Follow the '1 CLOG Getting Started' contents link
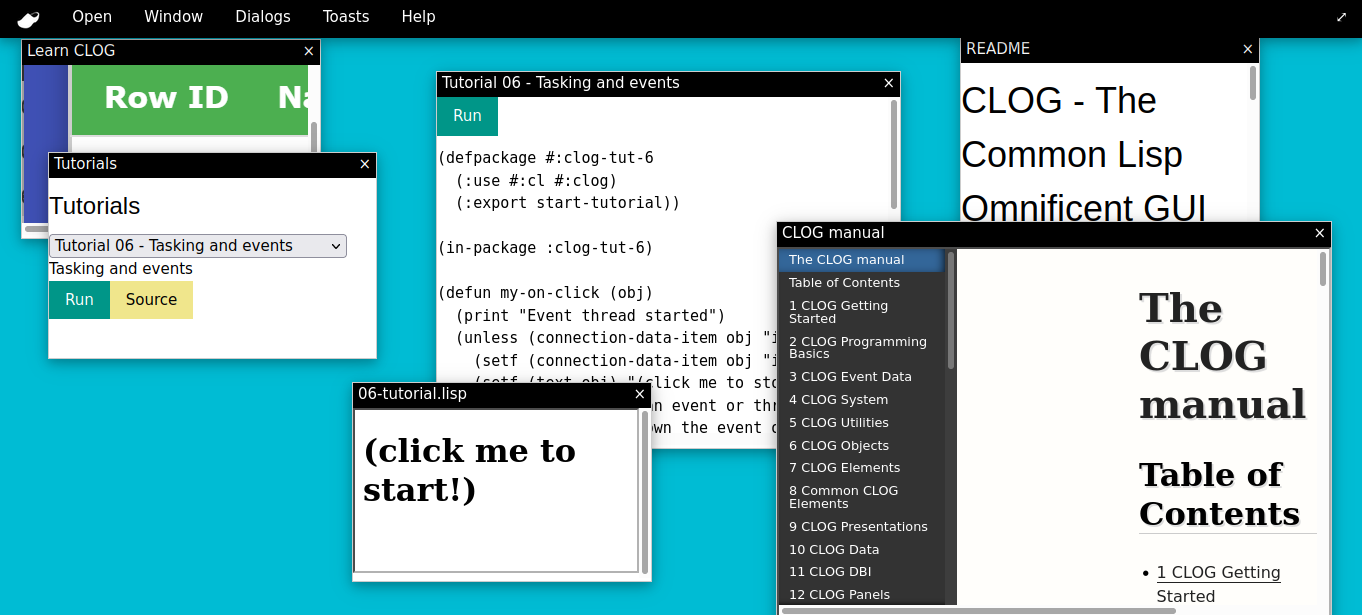 coord(1218,572)
